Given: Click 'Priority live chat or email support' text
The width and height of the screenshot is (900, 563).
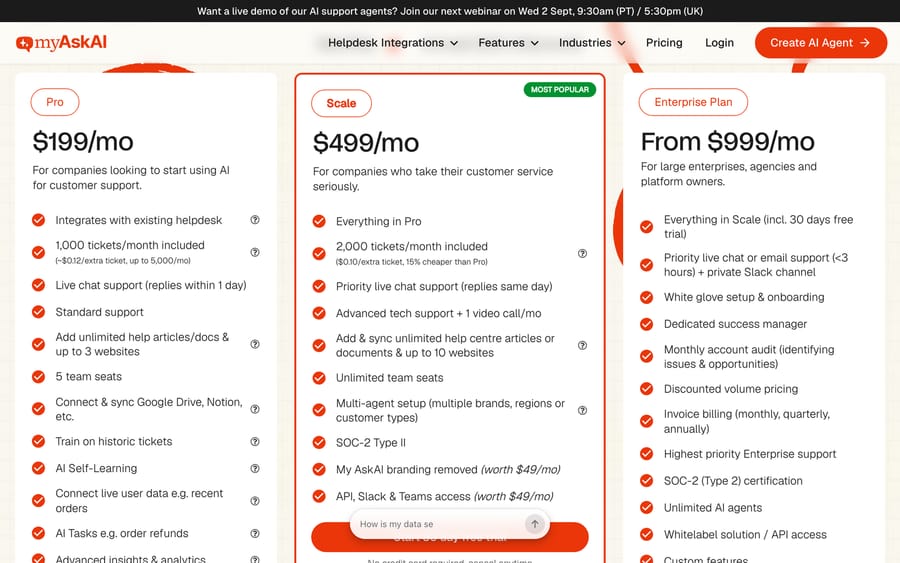Looking at the screenshot, I should (x=755, y=265).
